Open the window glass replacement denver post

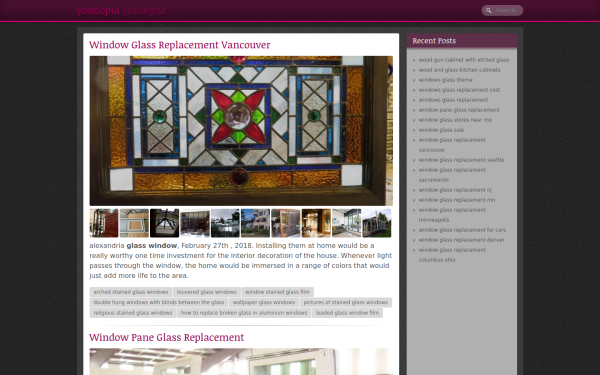pyautogui.click(x=461, y=240)
